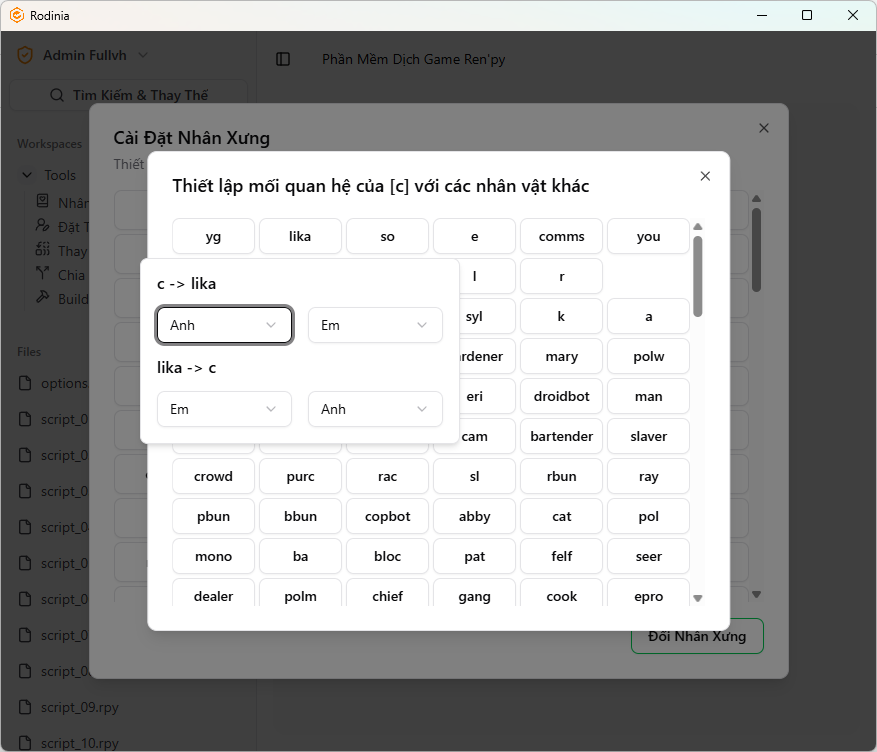Maximize the Rodinia window

pos(807,15)
